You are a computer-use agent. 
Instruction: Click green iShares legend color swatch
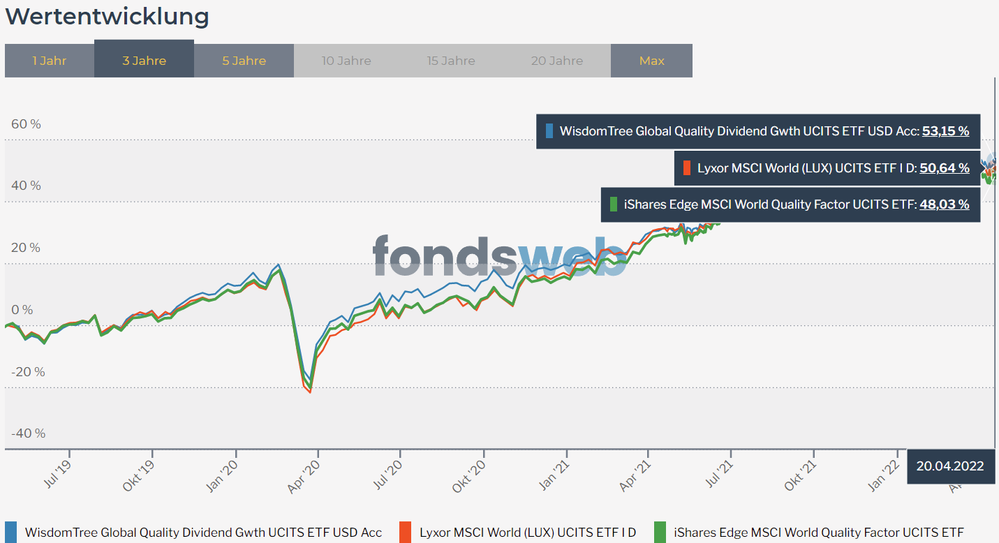[660, 533]
